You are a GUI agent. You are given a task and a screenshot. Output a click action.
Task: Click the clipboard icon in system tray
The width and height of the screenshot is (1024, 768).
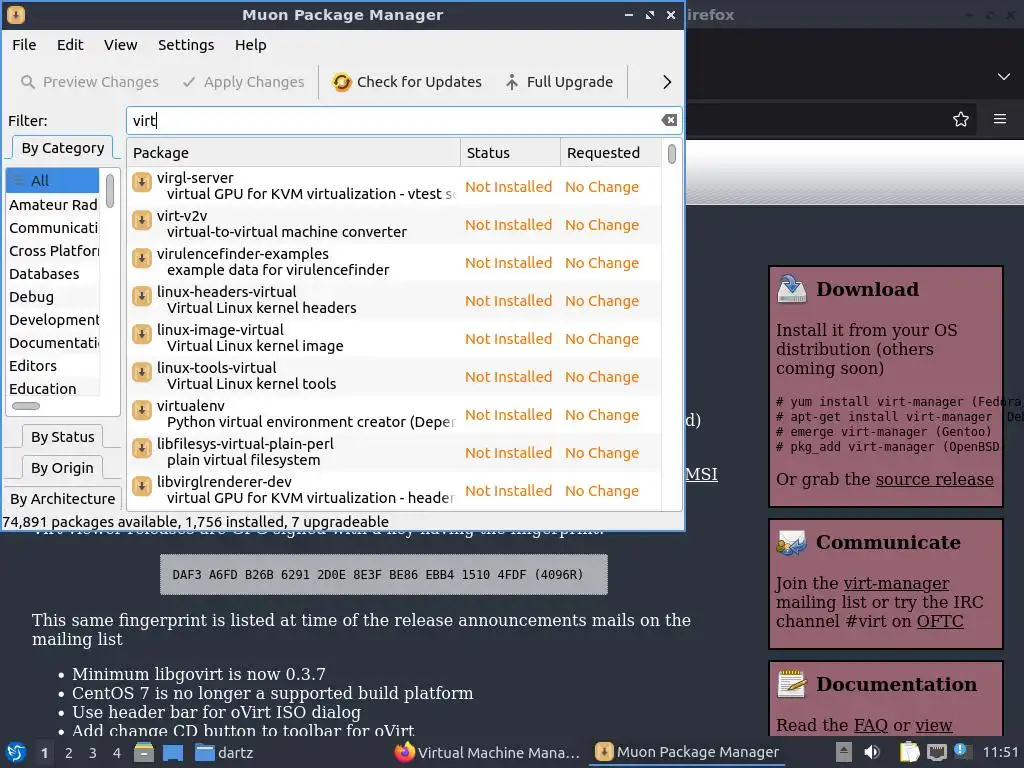909,752
